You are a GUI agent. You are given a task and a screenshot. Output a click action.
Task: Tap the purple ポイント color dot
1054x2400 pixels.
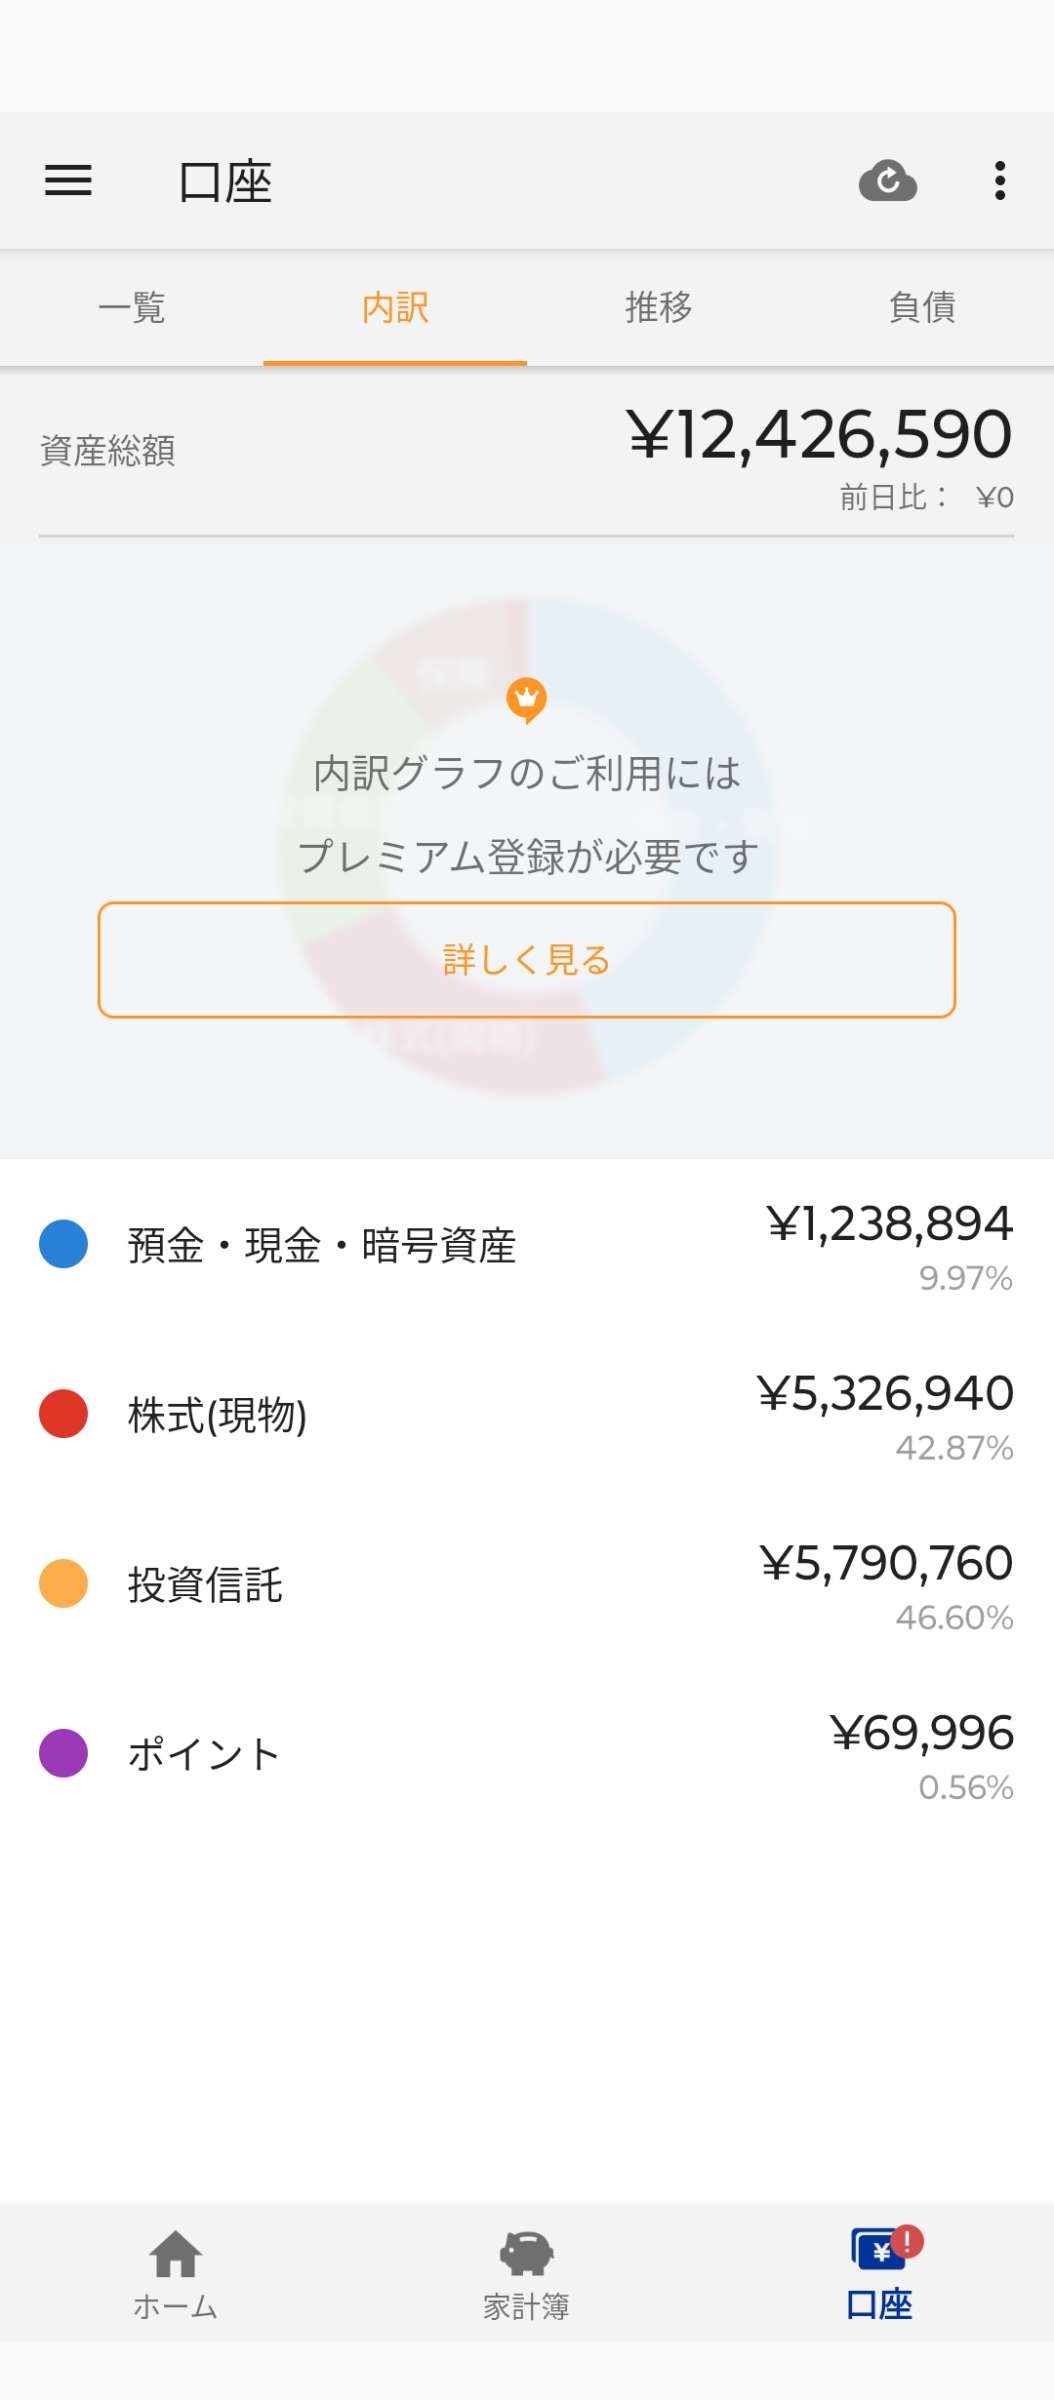pos(63,1753)
